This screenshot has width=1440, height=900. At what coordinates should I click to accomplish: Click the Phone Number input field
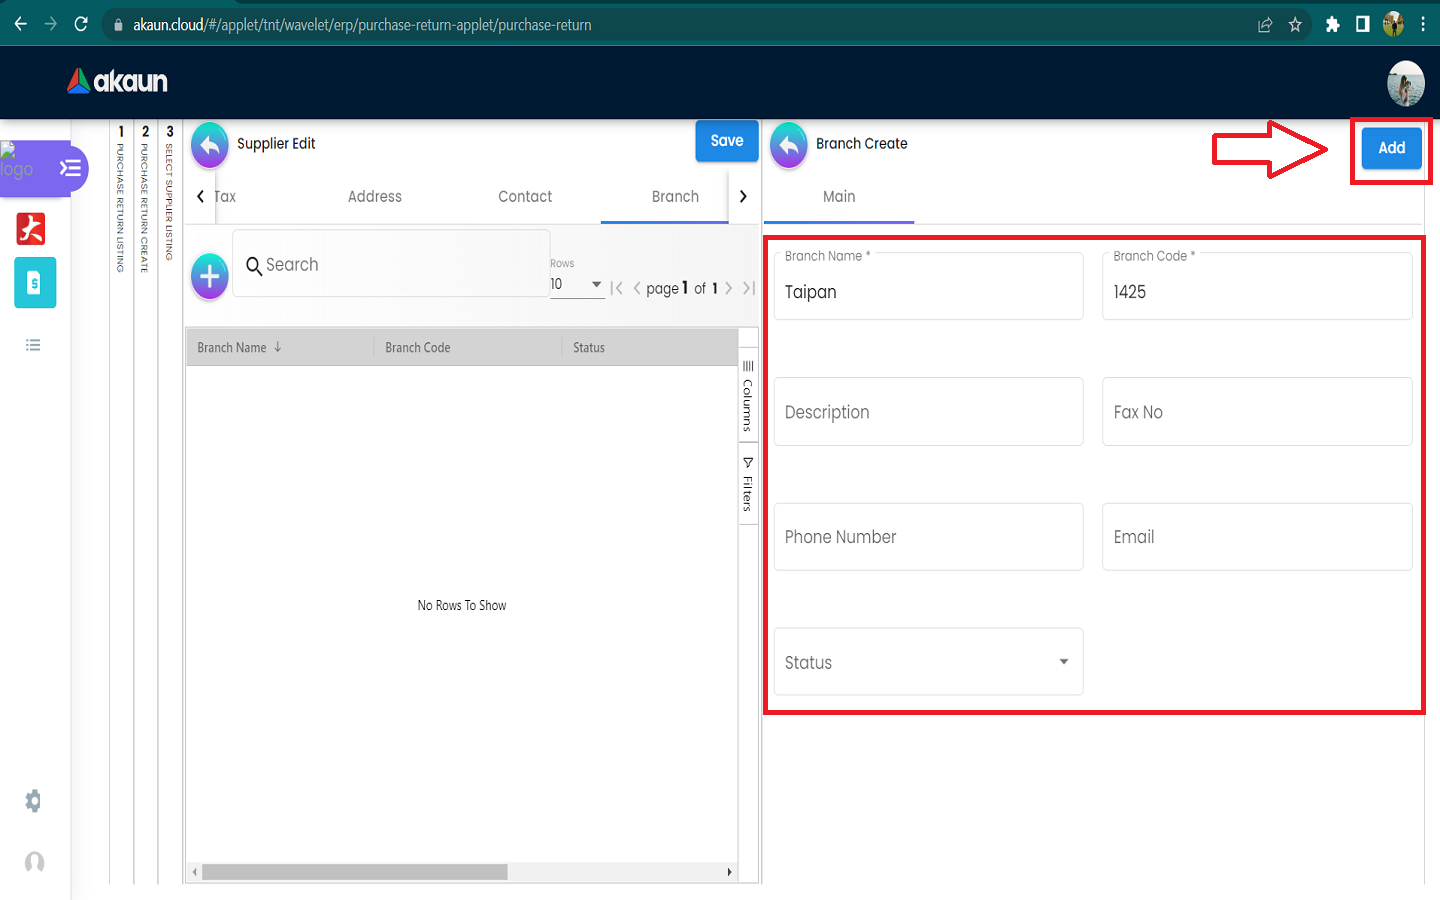(x=928, y=537)
